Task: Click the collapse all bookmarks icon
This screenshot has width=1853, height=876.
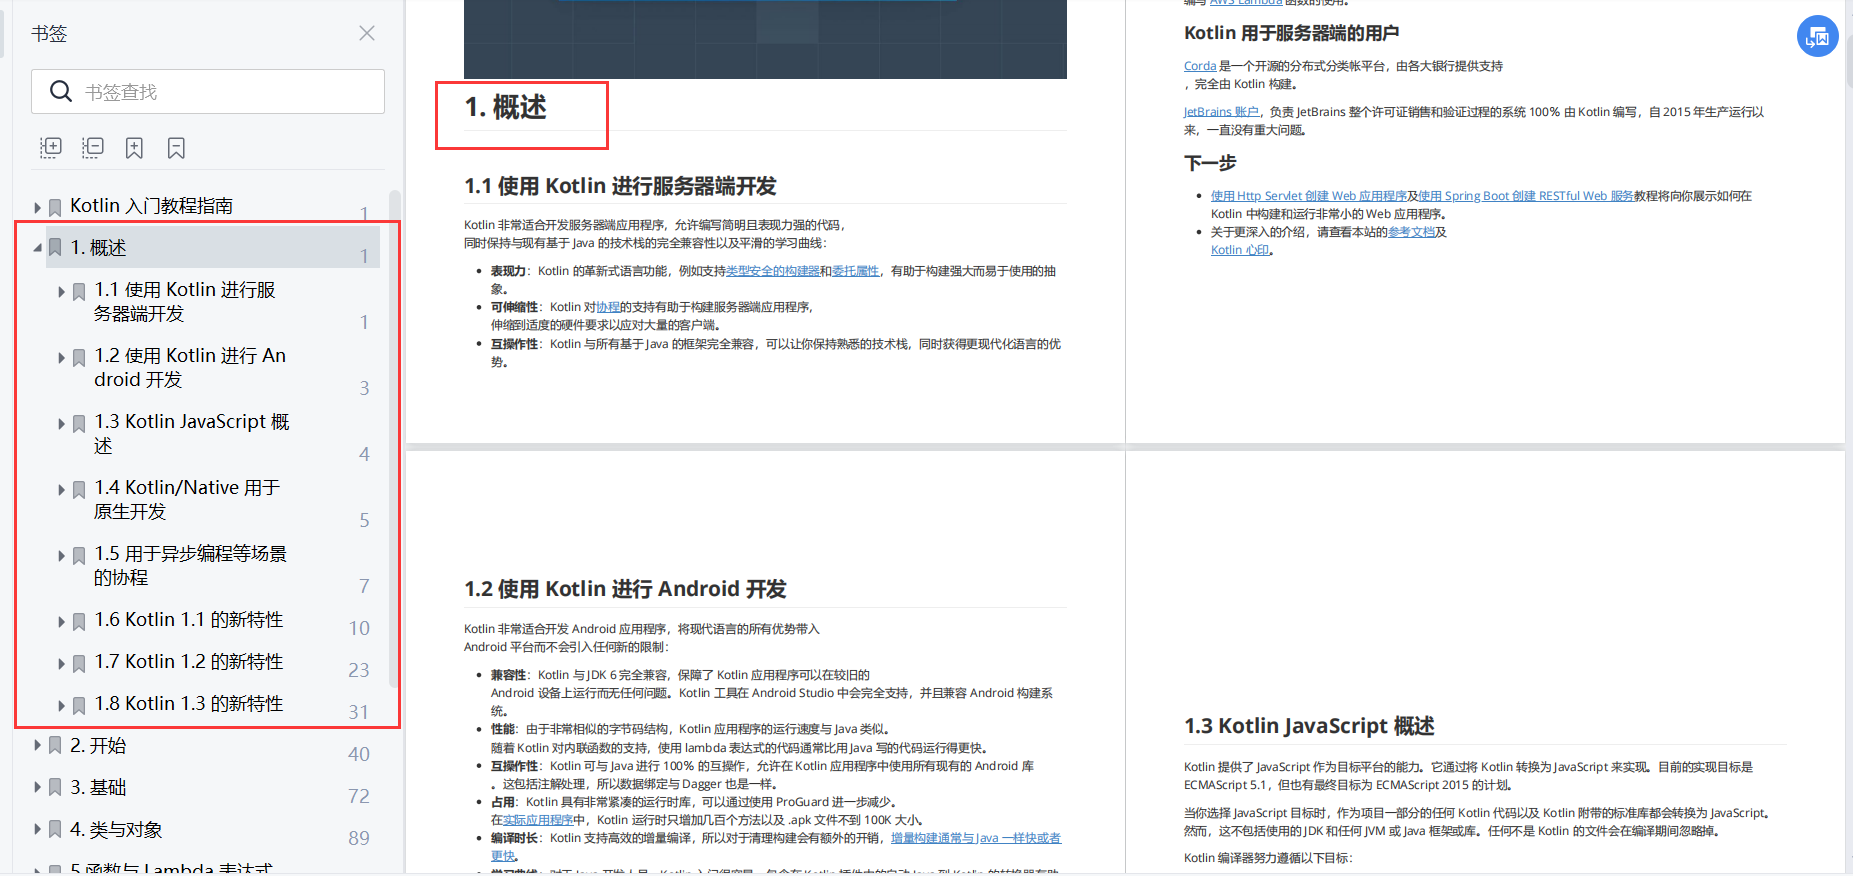Action: [x=93, y=148]
